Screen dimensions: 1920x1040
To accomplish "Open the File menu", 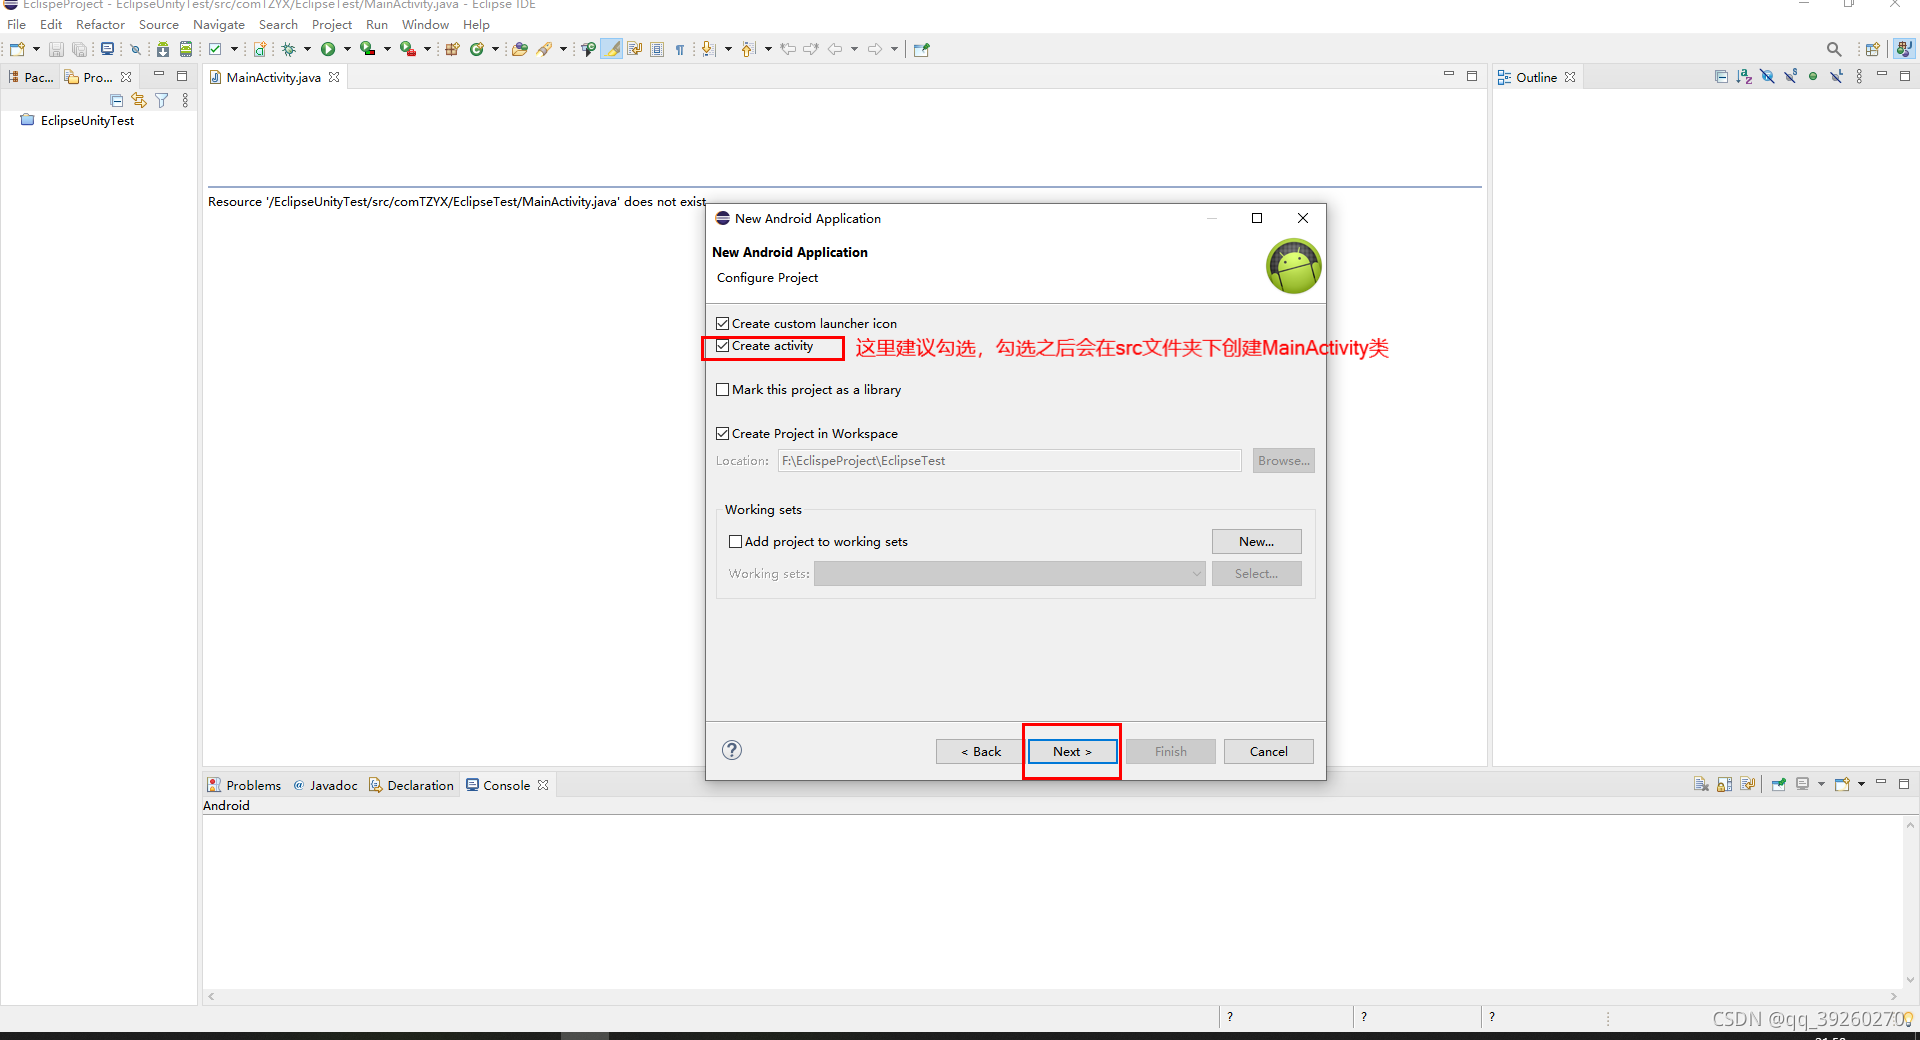I will [x=17, y=25].
